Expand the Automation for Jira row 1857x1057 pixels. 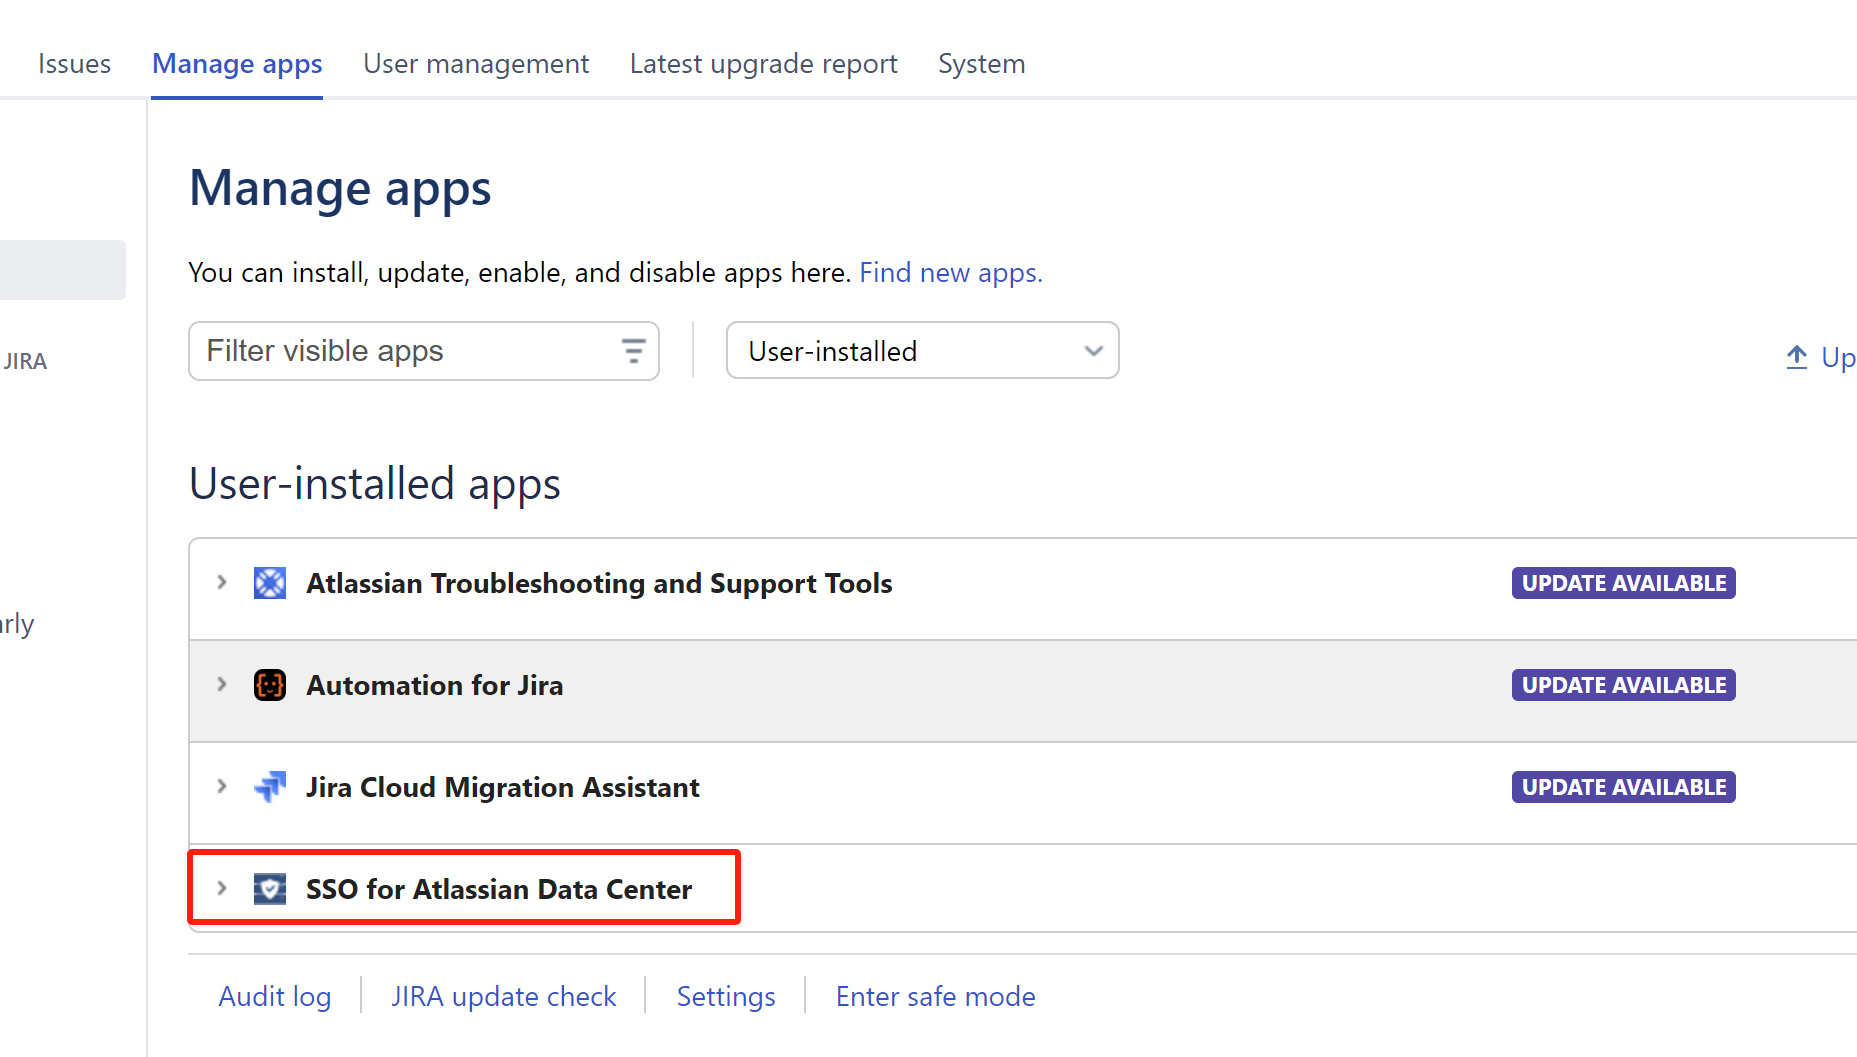222,684
